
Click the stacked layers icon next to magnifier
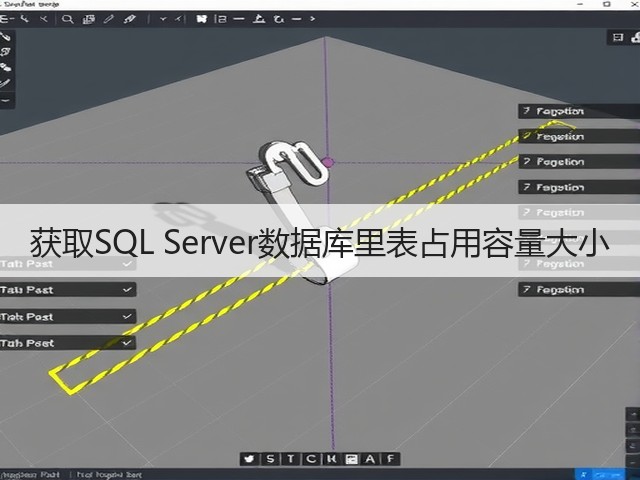[89, 19]
